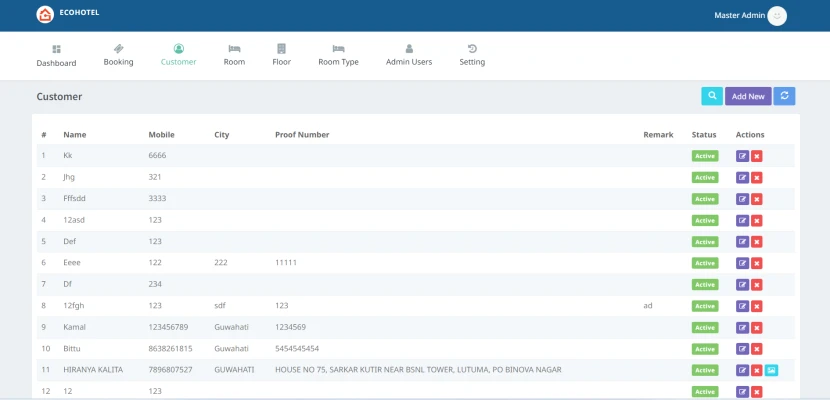The height and width of the screenshot is (400, 830).
Task: Open the Admin Users tab
Action: click(x=409, y=55)
